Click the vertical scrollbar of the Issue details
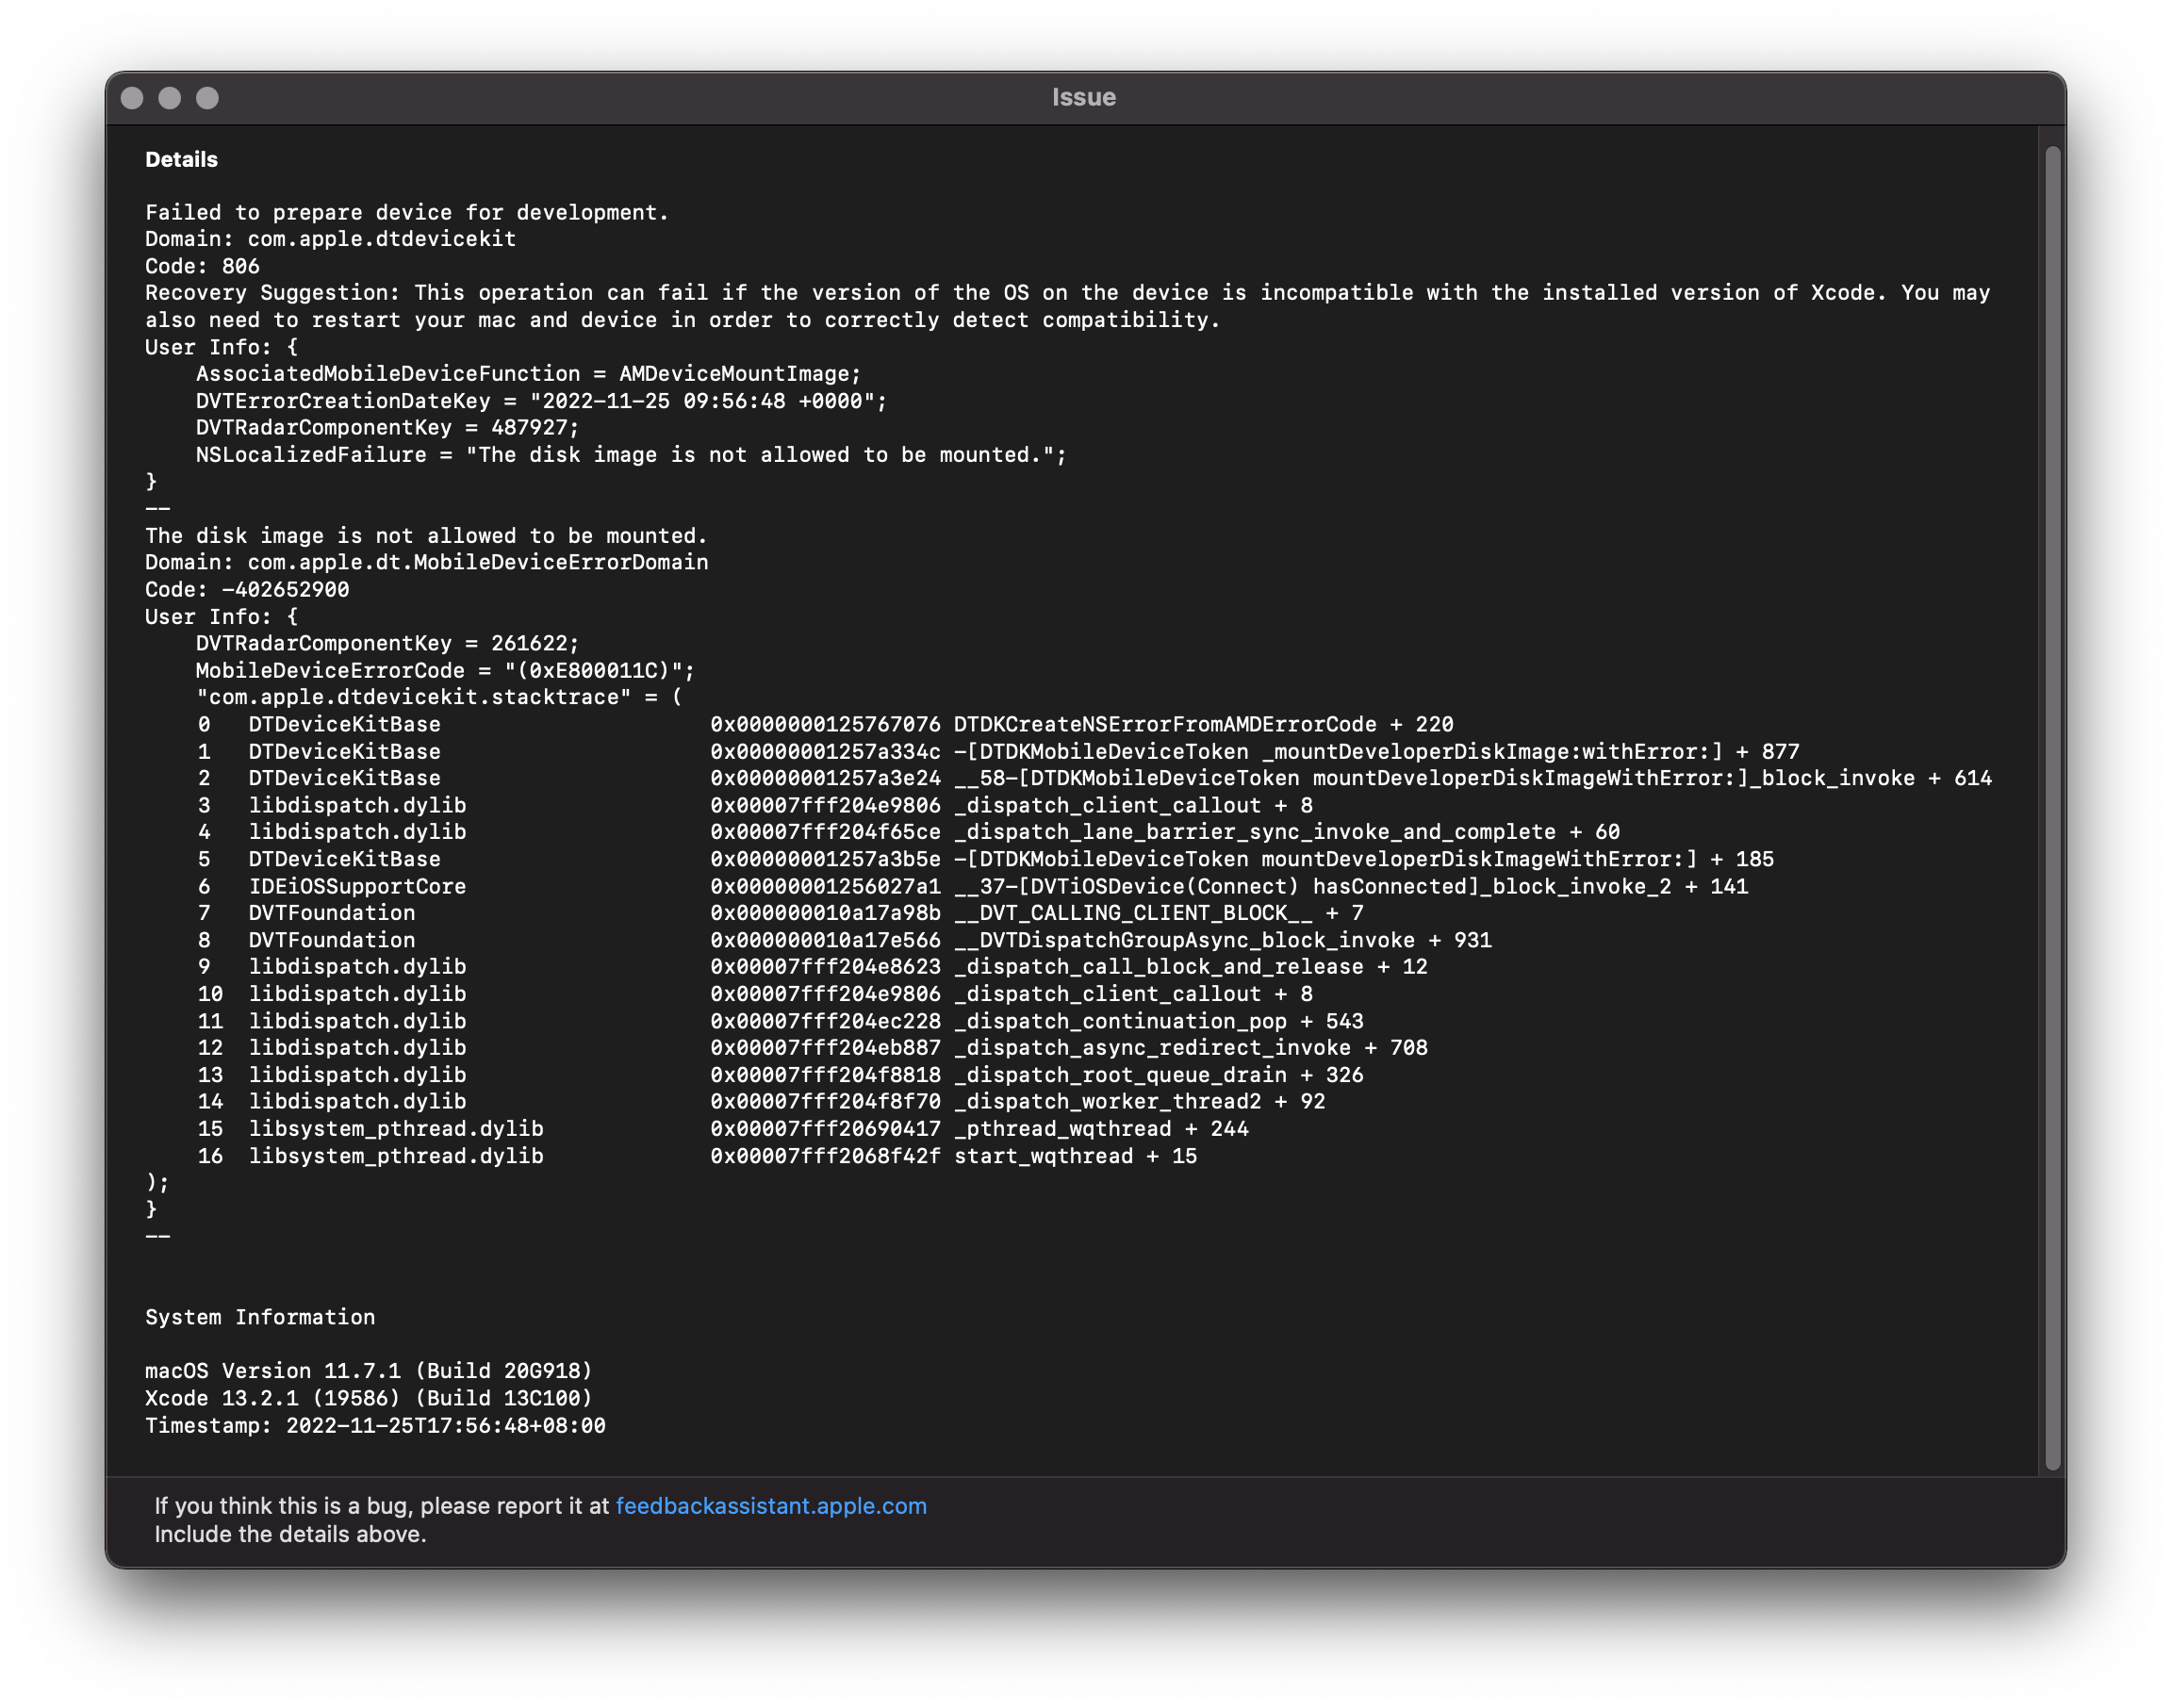 (x=2053, y=808)
